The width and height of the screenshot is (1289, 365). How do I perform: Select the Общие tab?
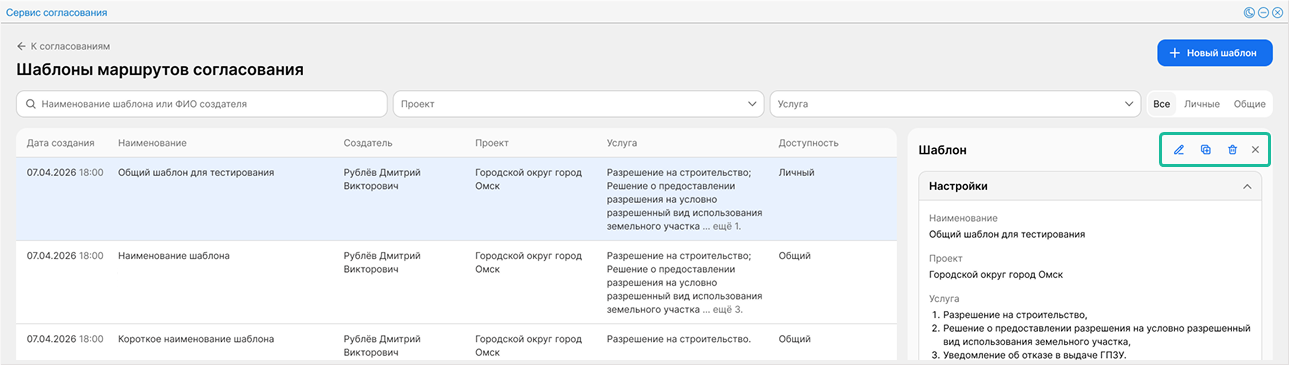1249,104
